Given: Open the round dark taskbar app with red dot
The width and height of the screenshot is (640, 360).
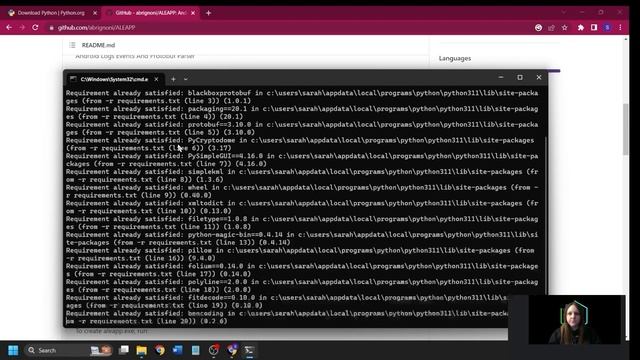Looking at the screenshot, I should 213,350.
